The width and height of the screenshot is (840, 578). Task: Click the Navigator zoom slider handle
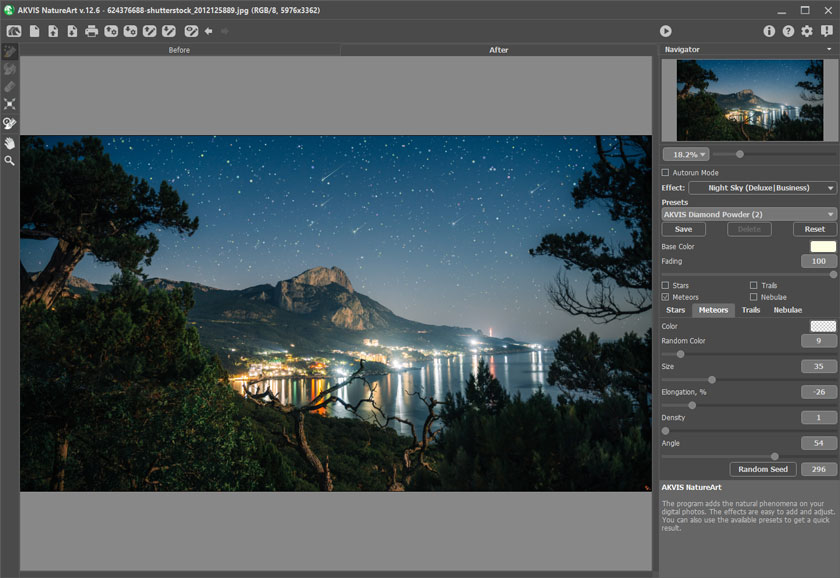point(739,154)
